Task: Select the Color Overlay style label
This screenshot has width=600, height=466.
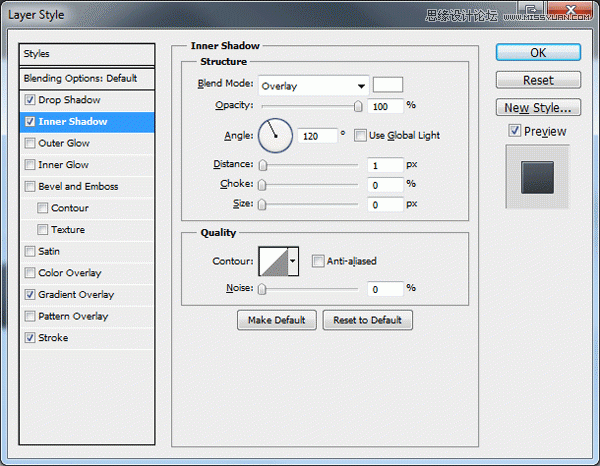Action: click(70, 273)
